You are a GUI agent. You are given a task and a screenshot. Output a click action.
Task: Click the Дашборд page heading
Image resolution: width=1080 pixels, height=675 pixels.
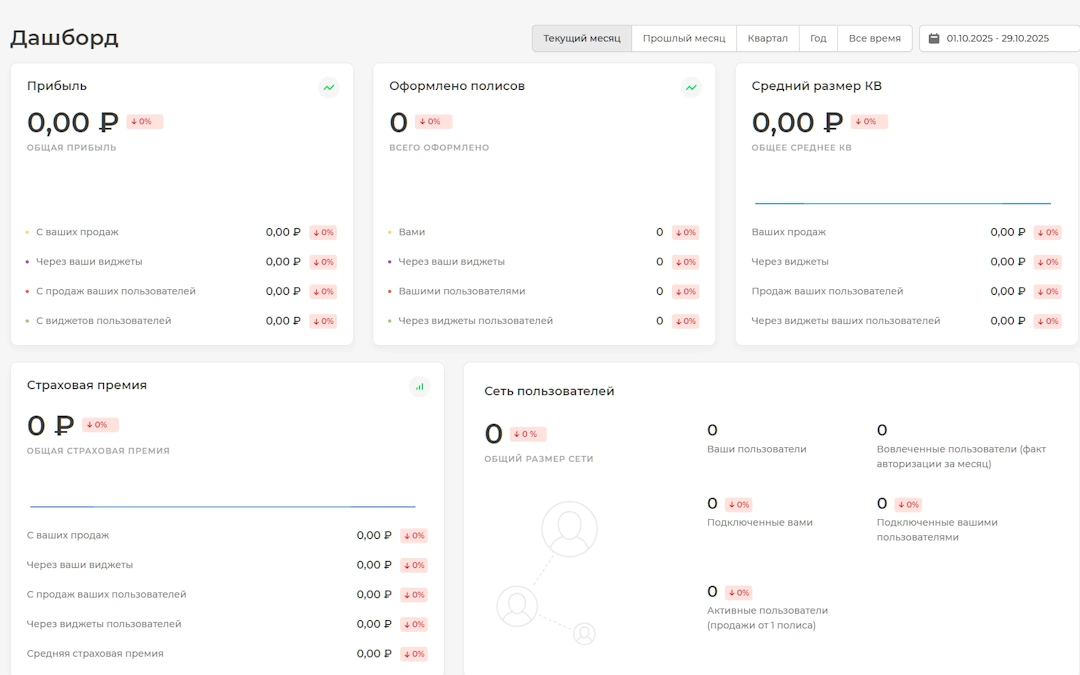[64, 38]
